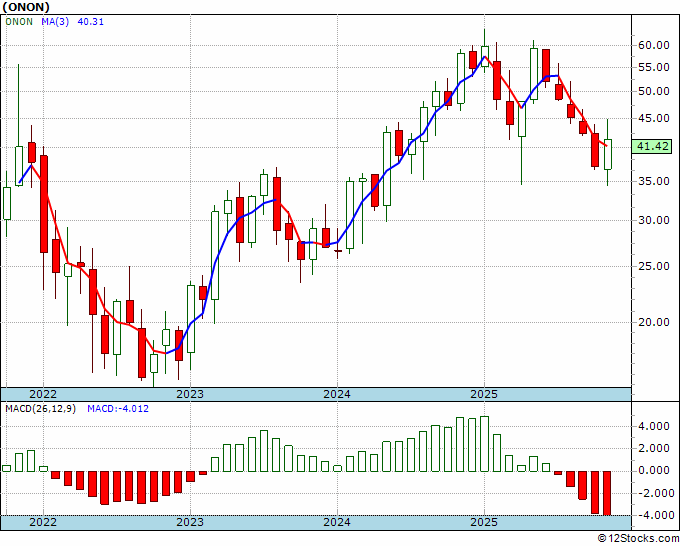Click the large red candlestick right after the 2022 gridline

pyautogui.click(x=44, y=204)
